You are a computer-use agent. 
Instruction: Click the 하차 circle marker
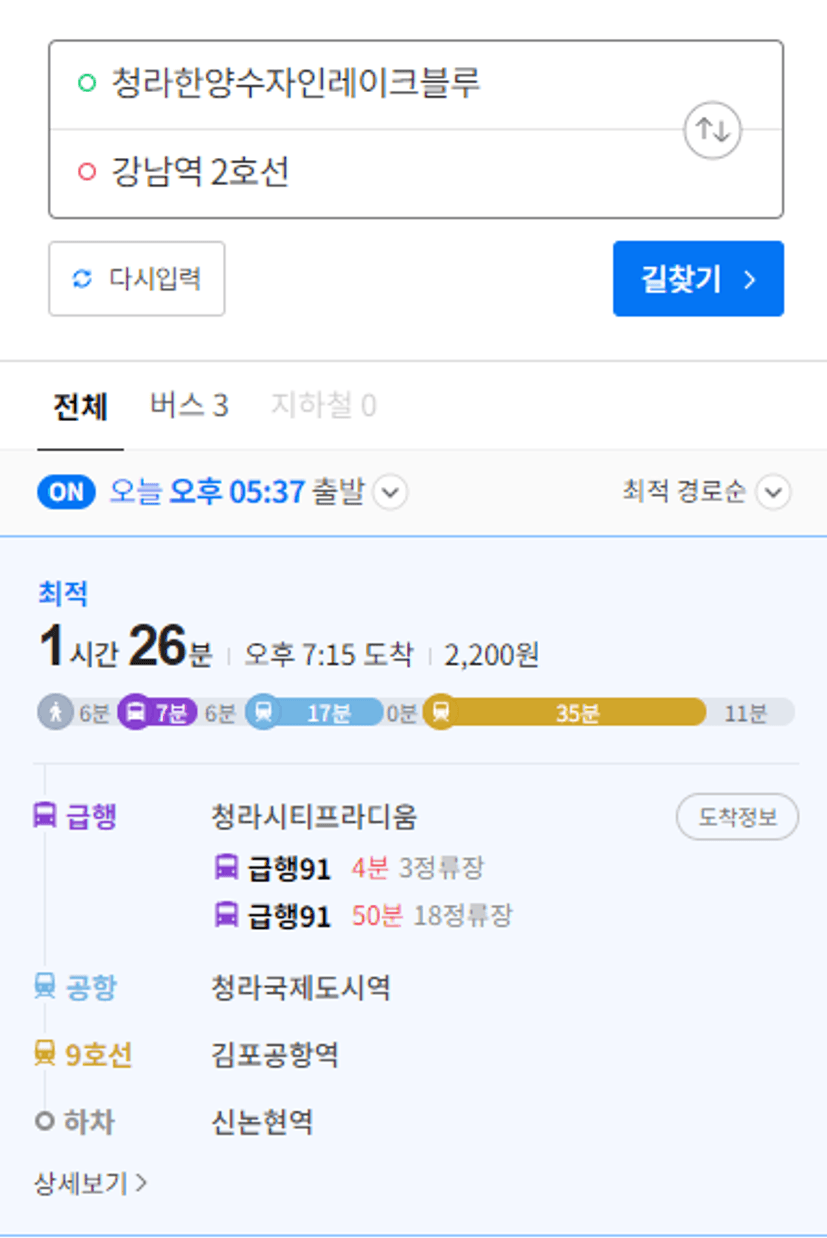tap(44, 1121)
